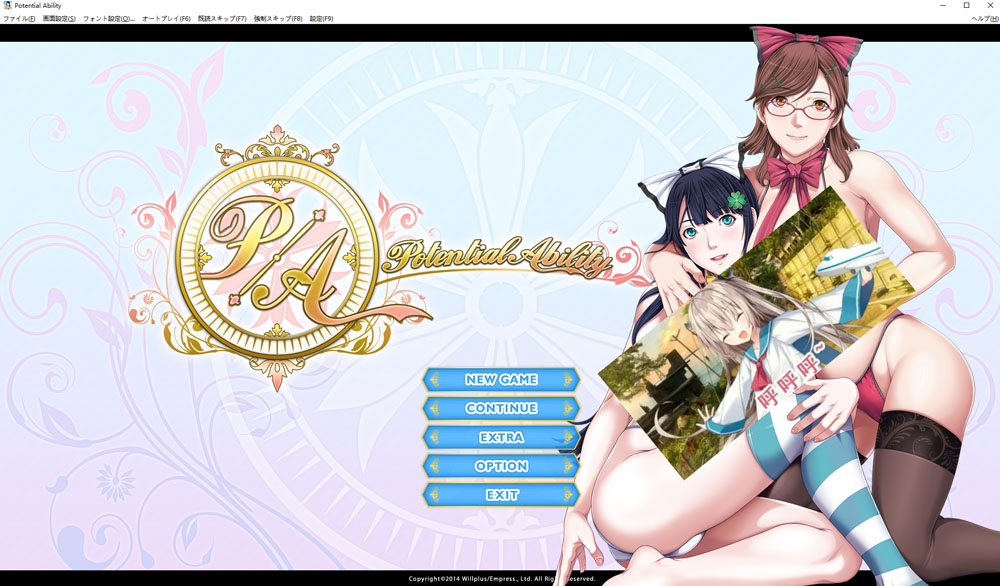Click the Potential Ability app icon in title bar
Image resolution: width=1000 pixels, height=586 pixels.
pos(7,5)
